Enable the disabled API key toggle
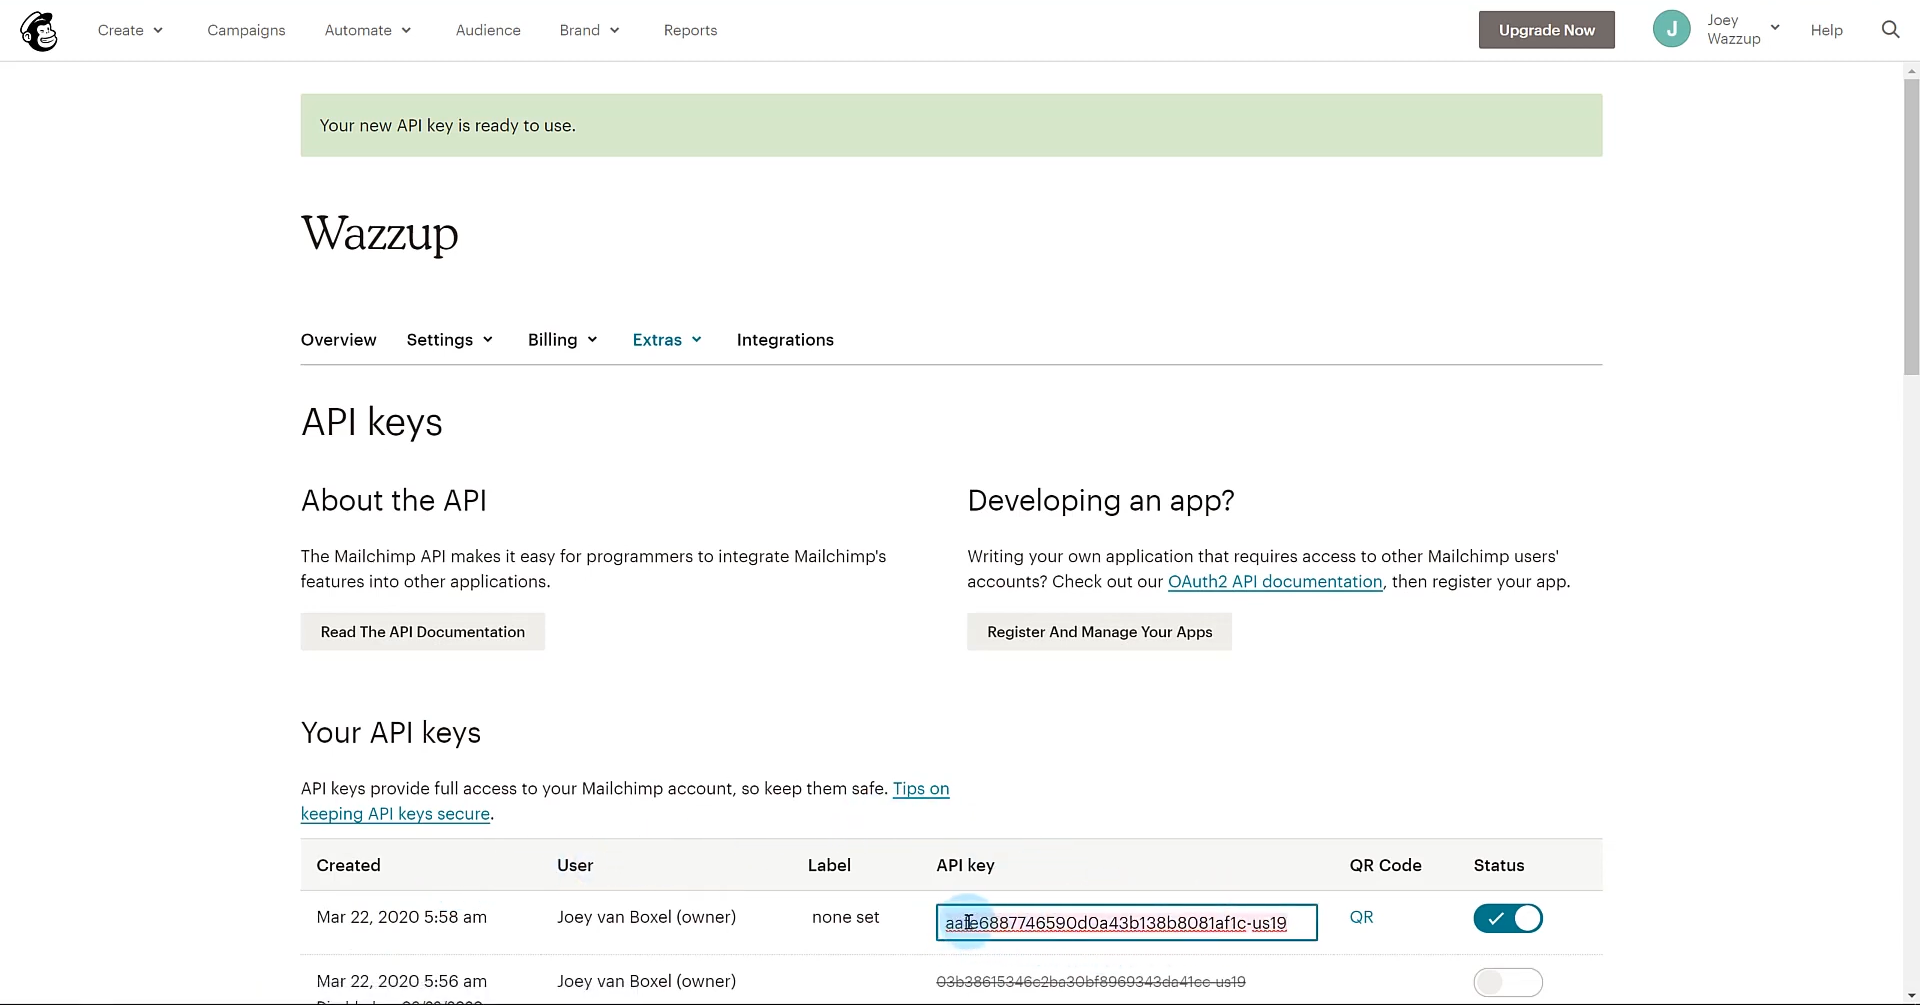 (x=1508, y=982)
